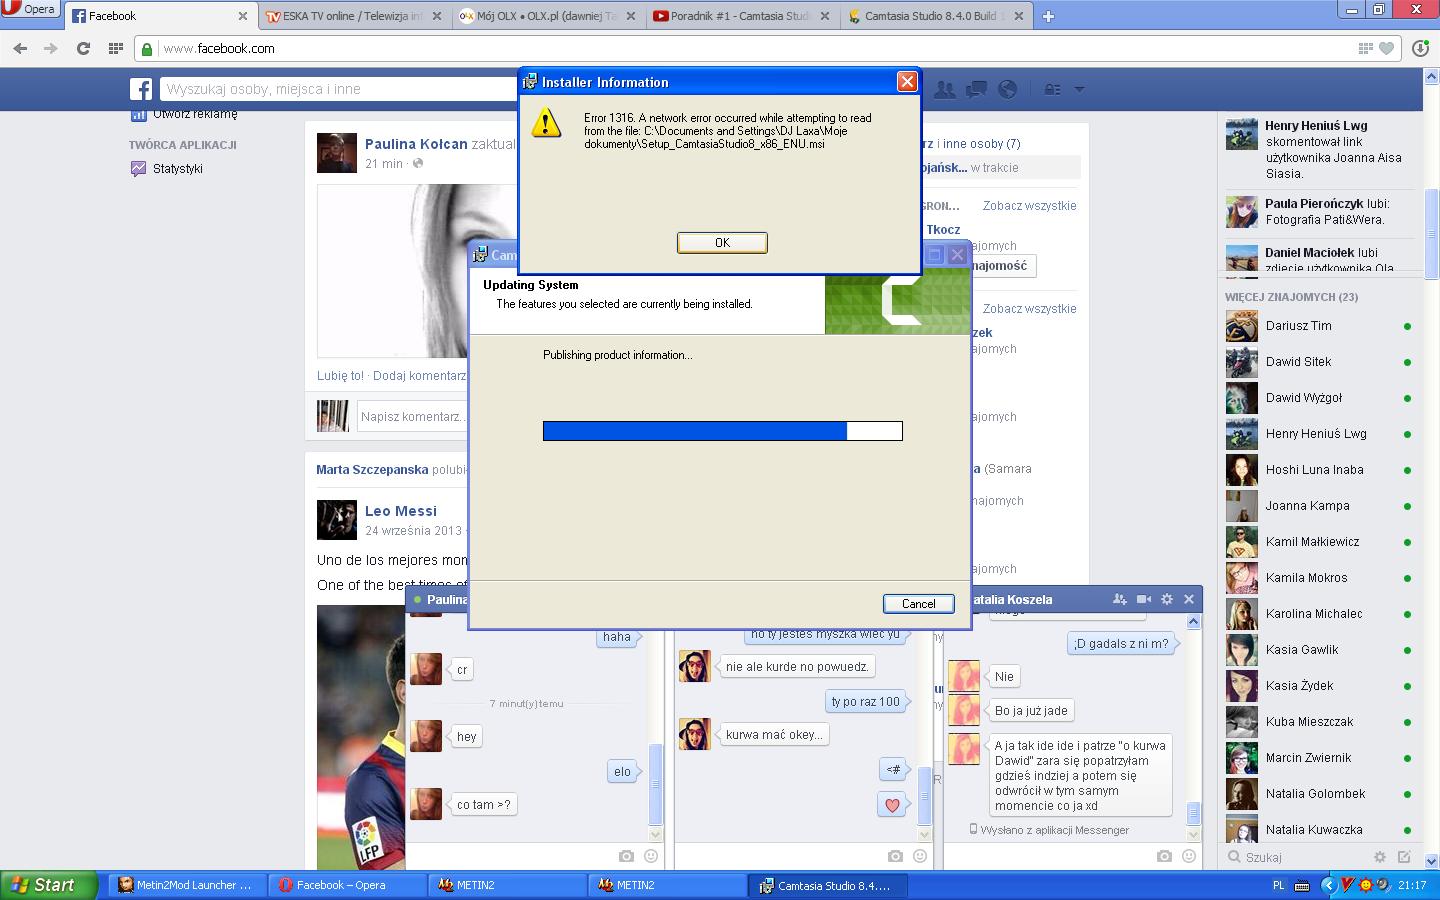
Task: Click the Facebook search field
Action: (x=340, y=89)
